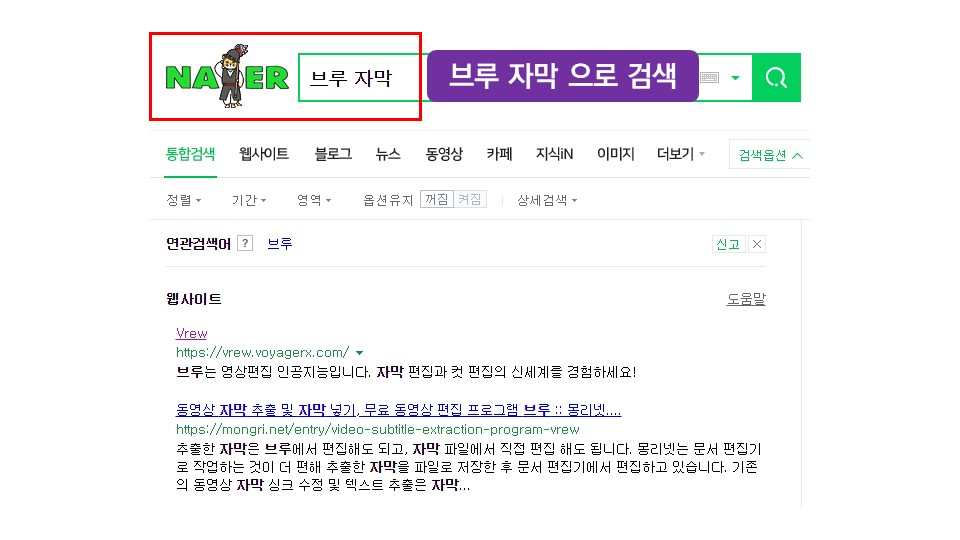Set 옵션유지 to 꺼짐

tap(437, 200)
